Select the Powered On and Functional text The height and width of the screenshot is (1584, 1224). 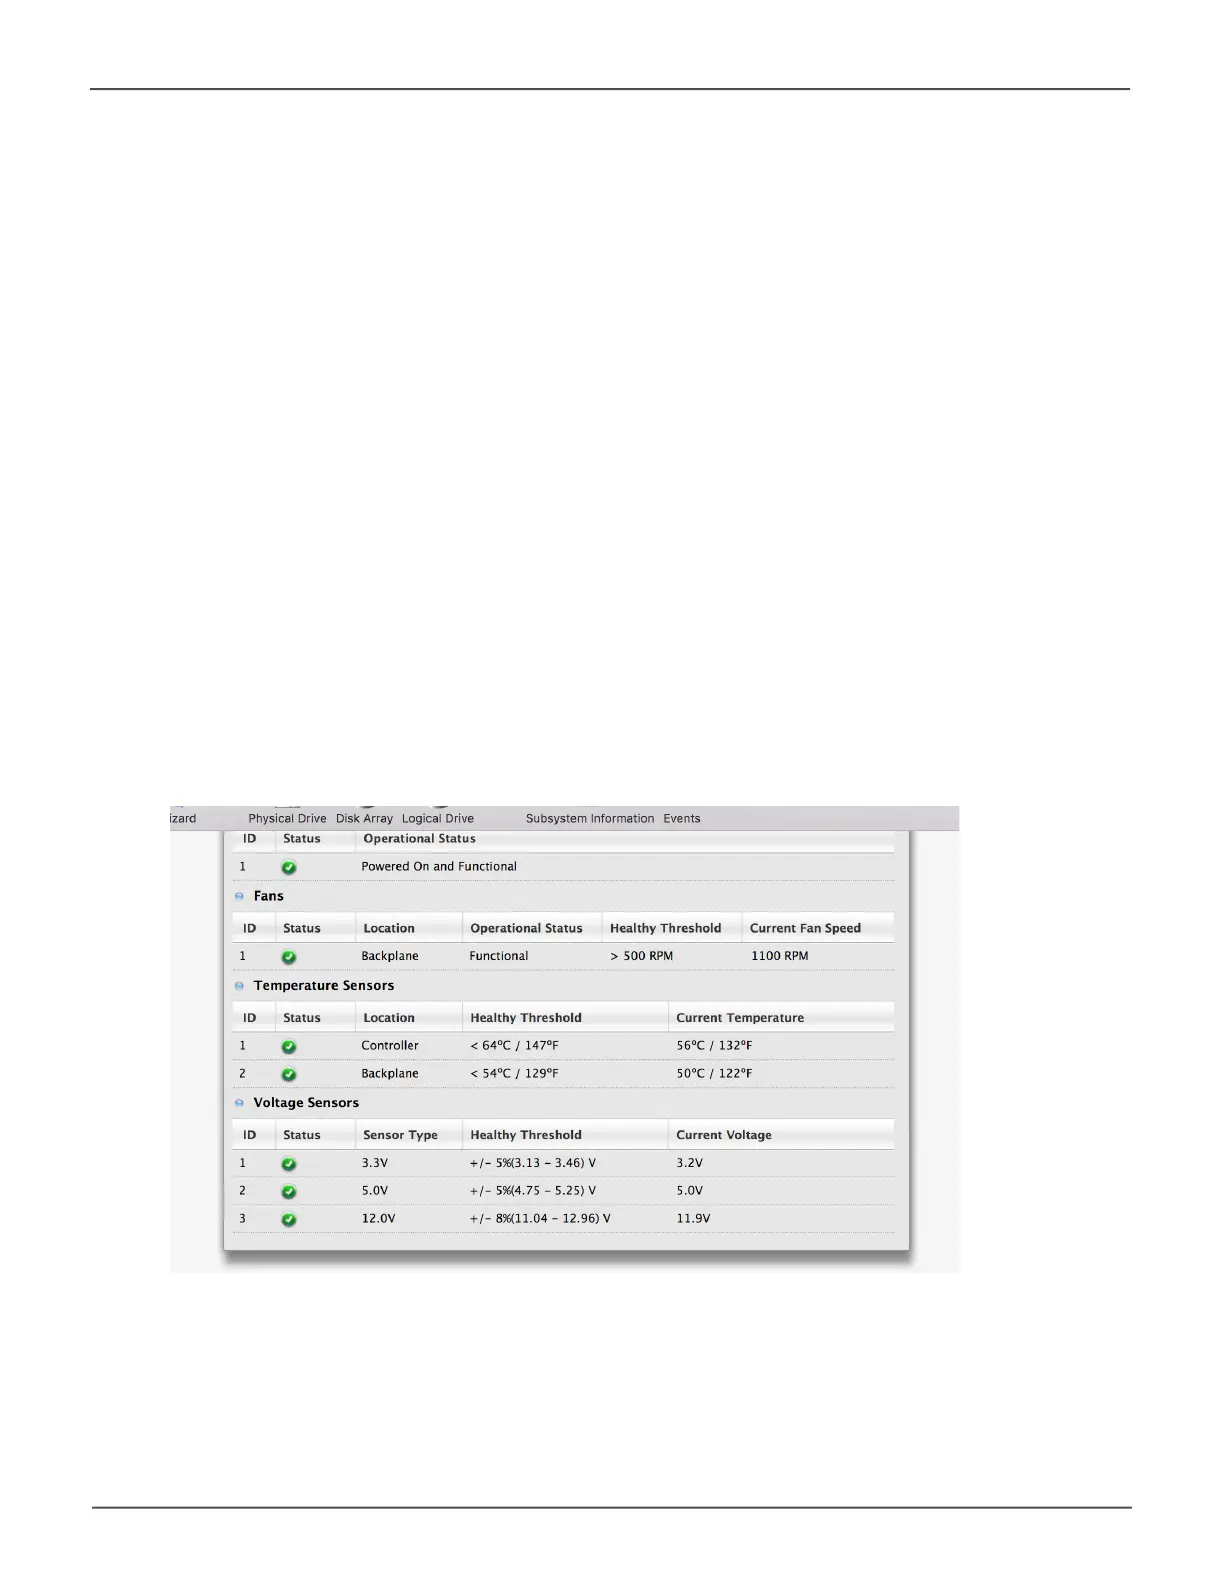click(x=439, y=867)
